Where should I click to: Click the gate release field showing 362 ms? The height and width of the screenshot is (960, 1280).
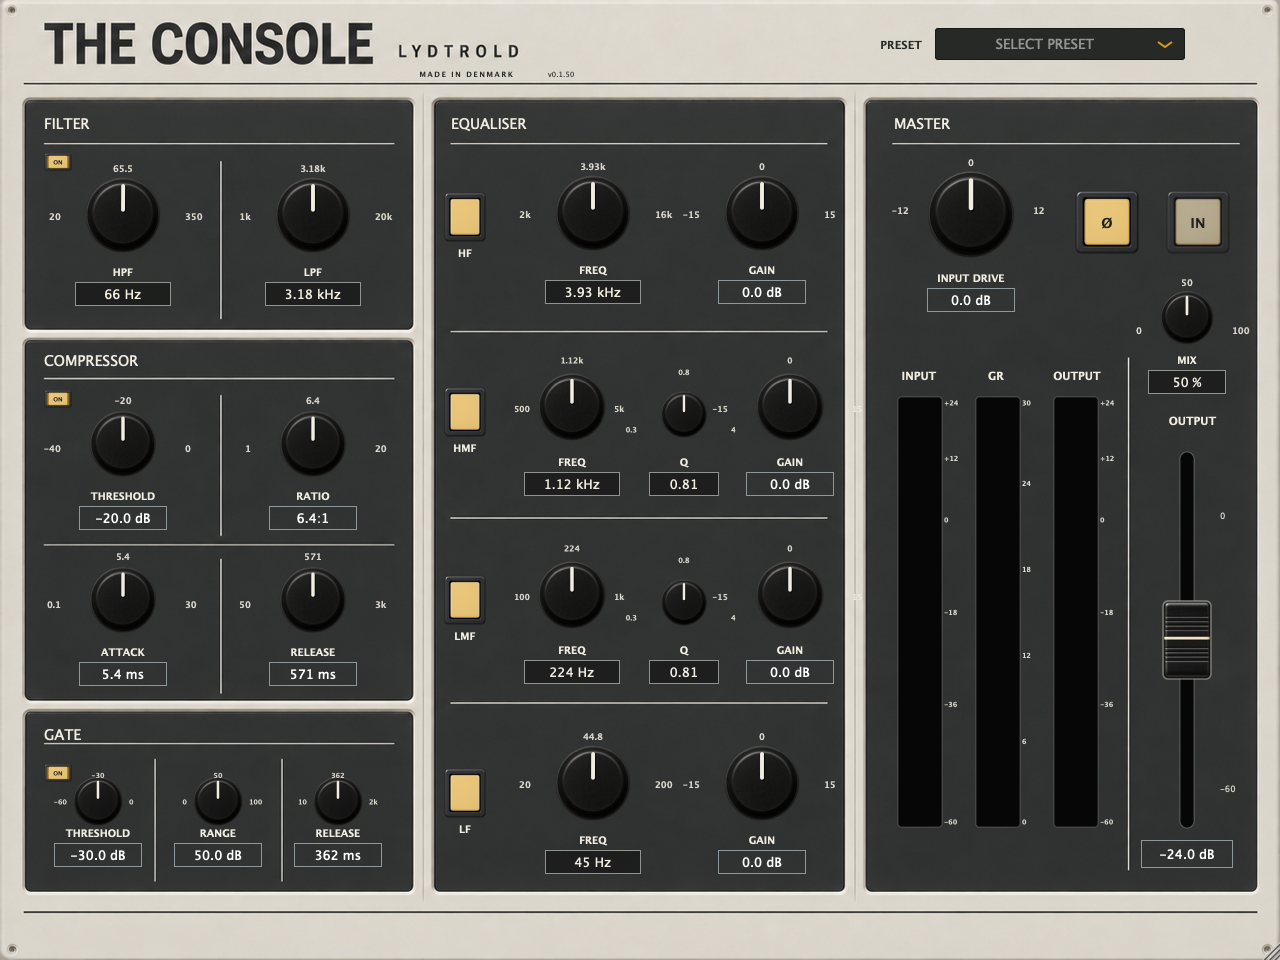pyautogui.click(x=338, y=855)
